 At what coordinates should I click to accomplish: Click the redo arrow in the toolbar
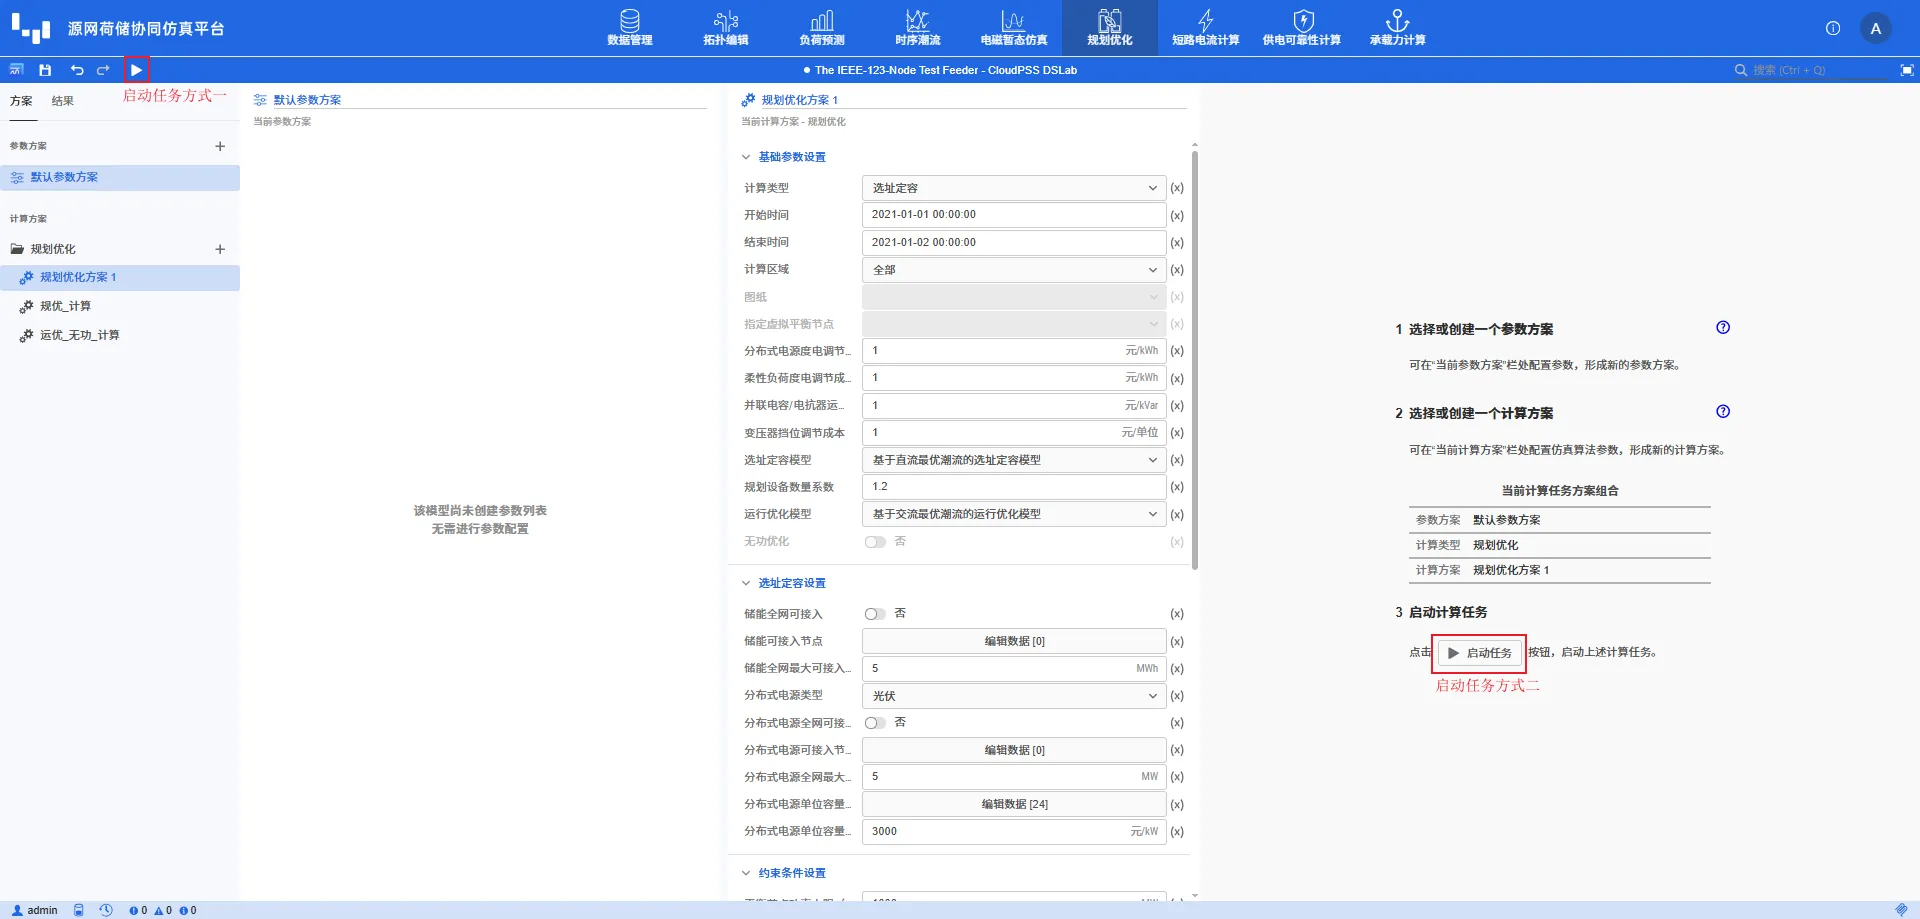point(103,70)
